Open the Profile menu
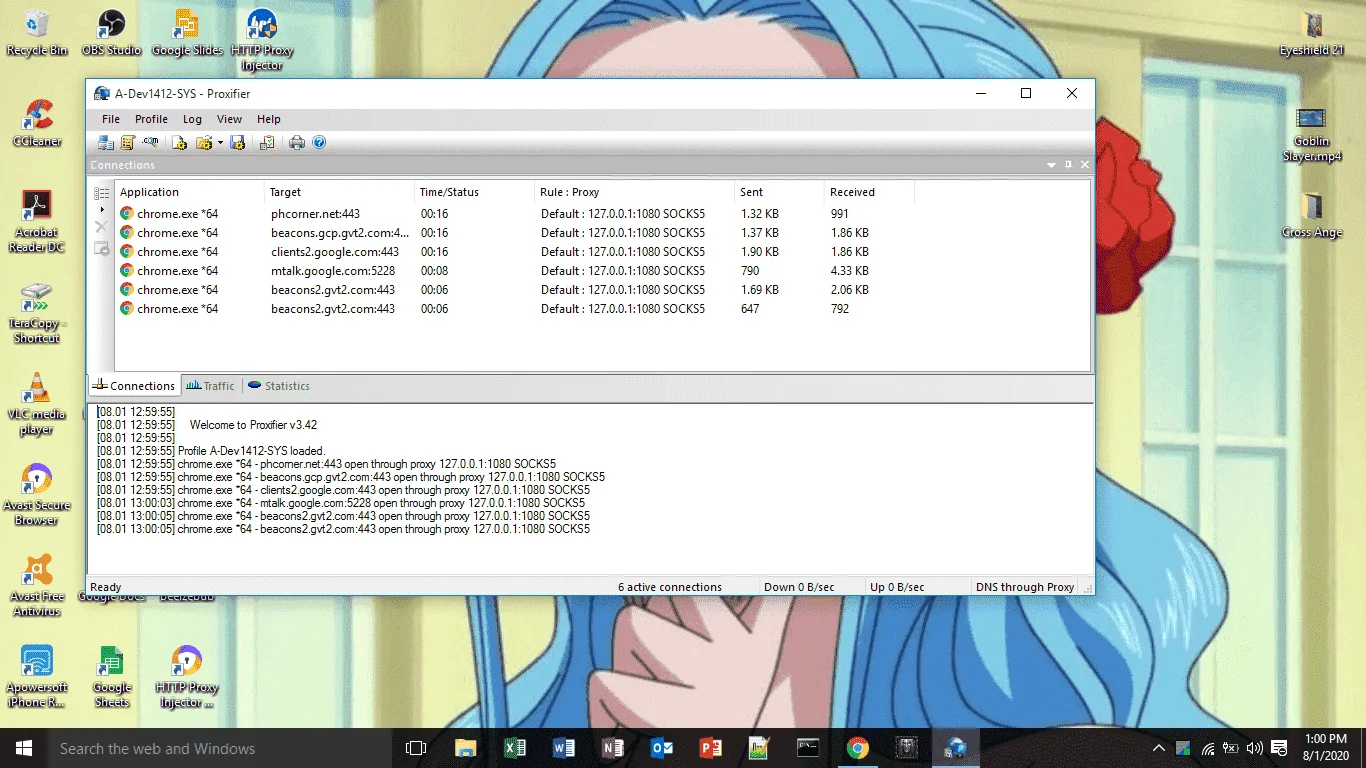This screenshot has width=1366, height=768. [152, 119]
